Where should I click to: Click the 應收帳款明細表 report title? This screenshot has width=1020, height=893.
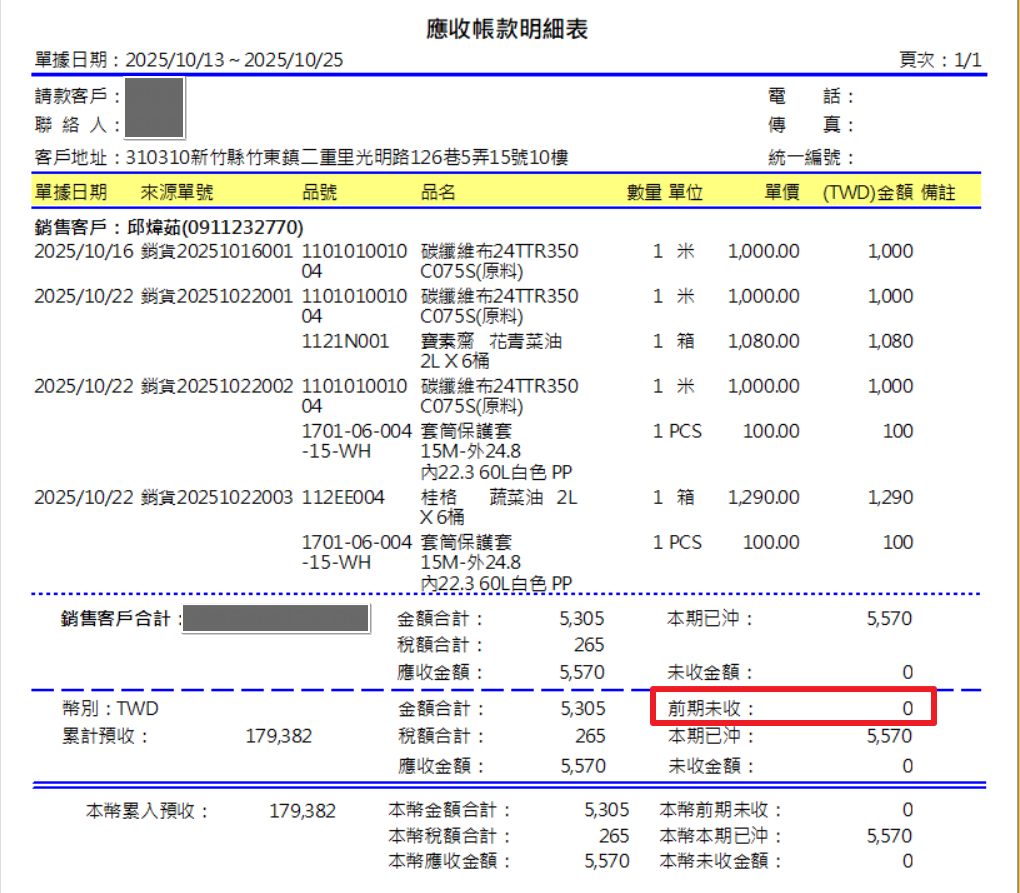(x=507, y=30)
